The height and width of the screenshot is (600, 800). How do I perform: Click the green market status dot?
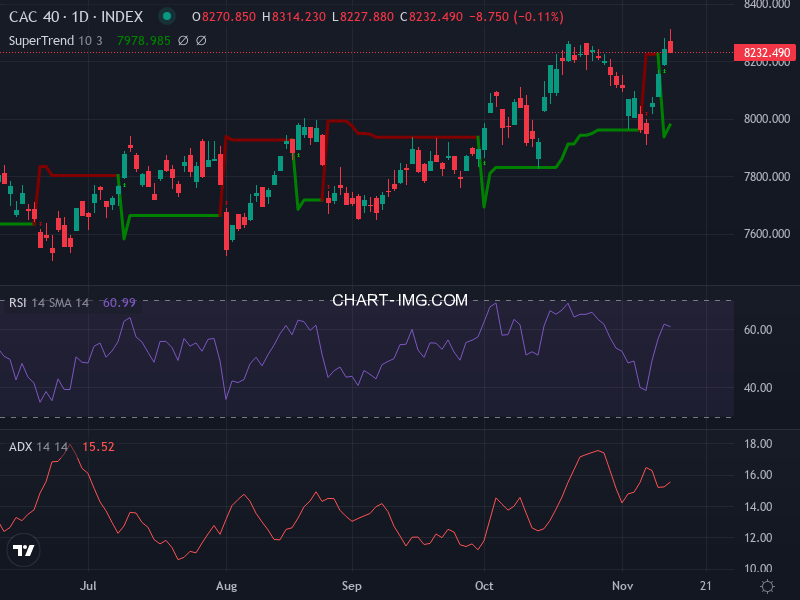(166, 17)
